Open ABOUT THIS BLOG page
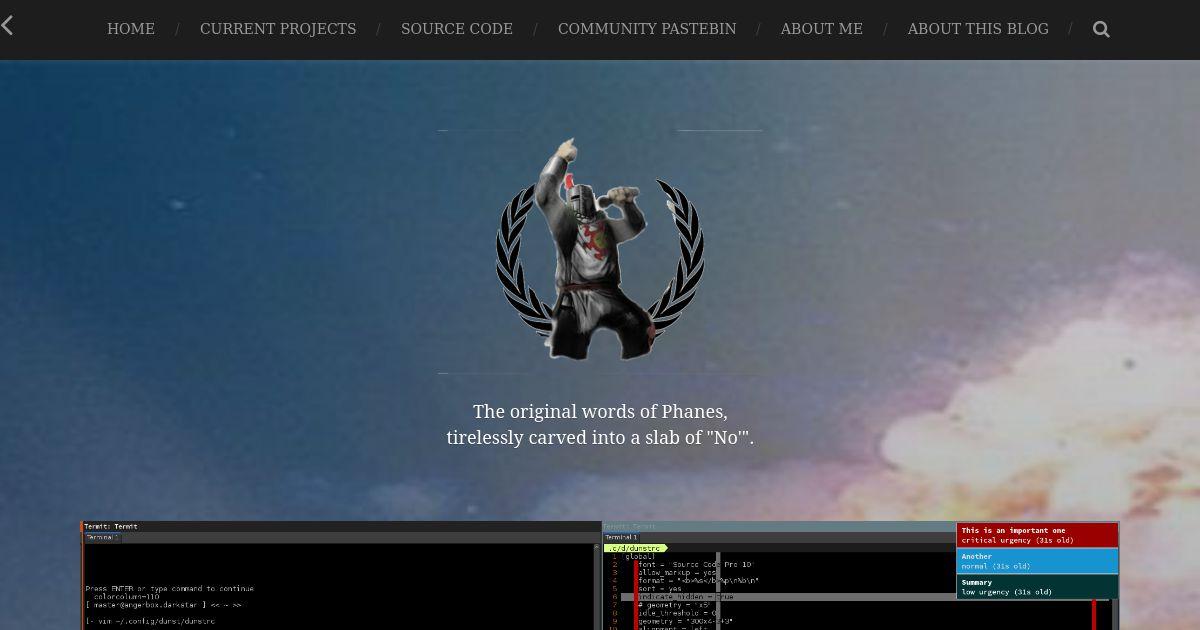 click(978, 29)
